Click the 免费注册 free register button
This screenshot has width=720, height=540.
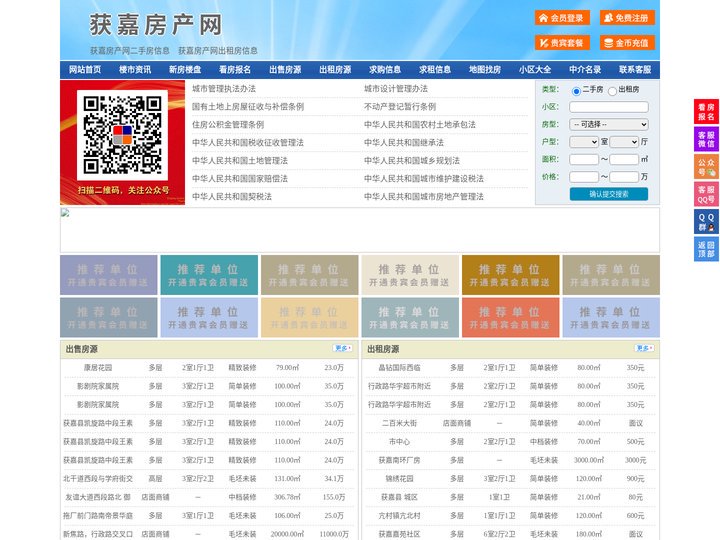(x=627, y=18)
